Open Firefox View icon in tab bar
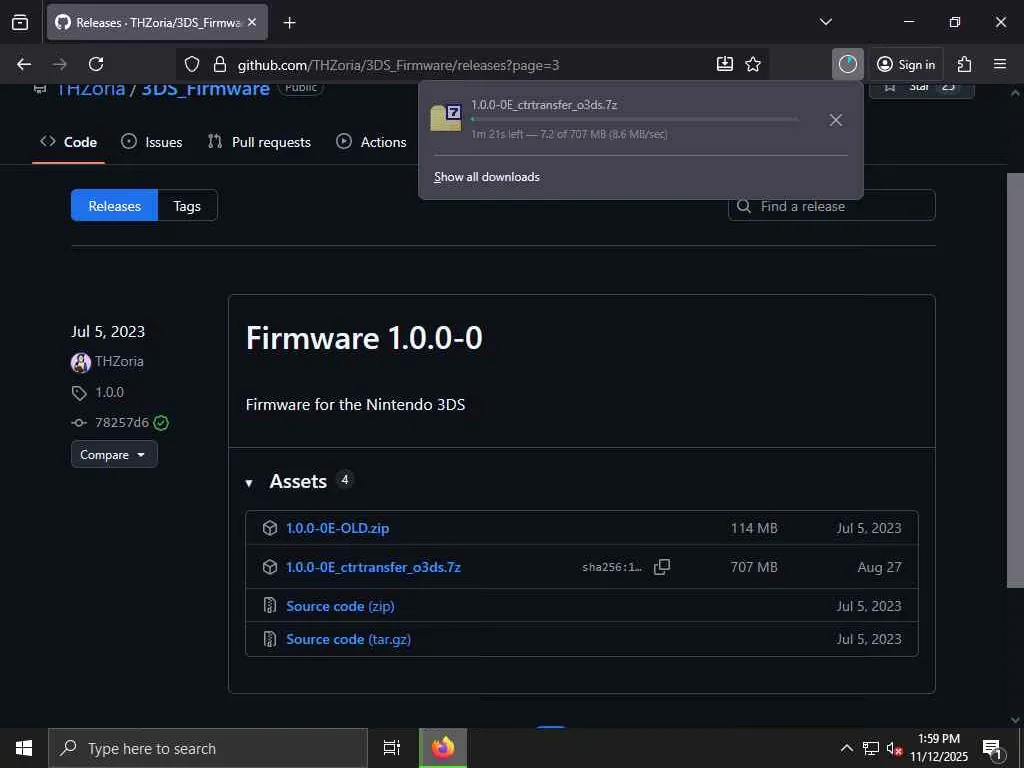This screenshot has height=768, width=1024. 20,22
